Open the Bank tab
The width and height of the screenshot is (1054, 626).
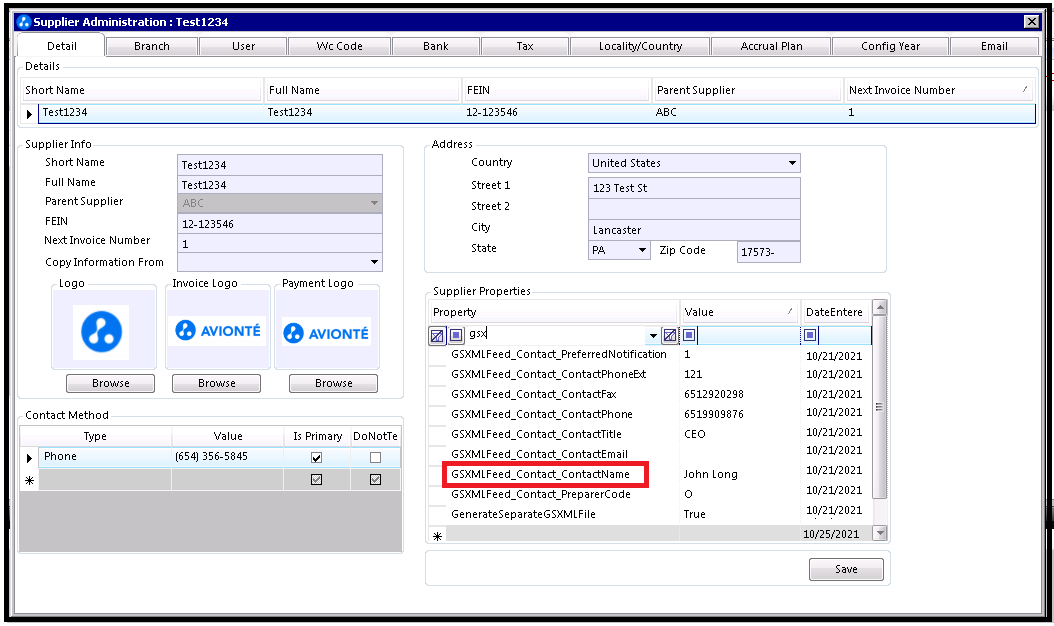tap(436, 46)
